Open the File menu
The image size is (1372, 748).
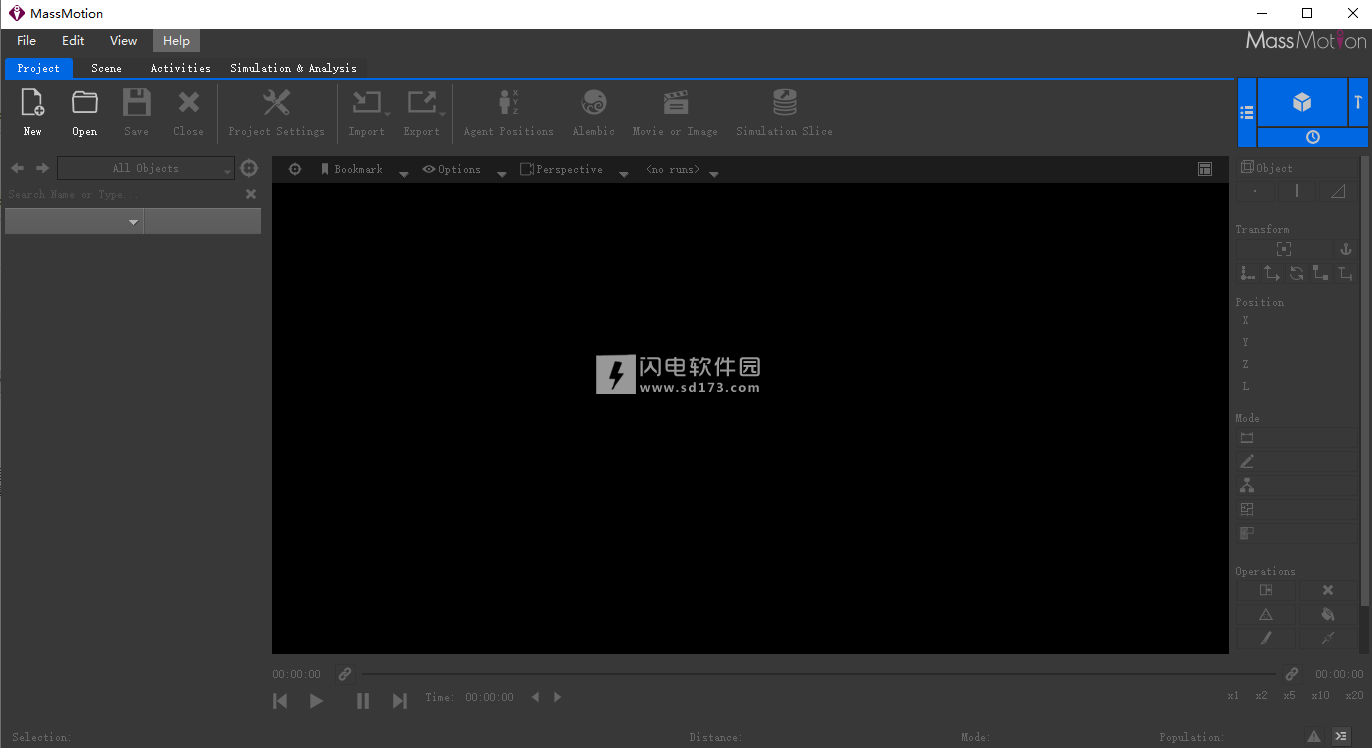tap(27, 41)
